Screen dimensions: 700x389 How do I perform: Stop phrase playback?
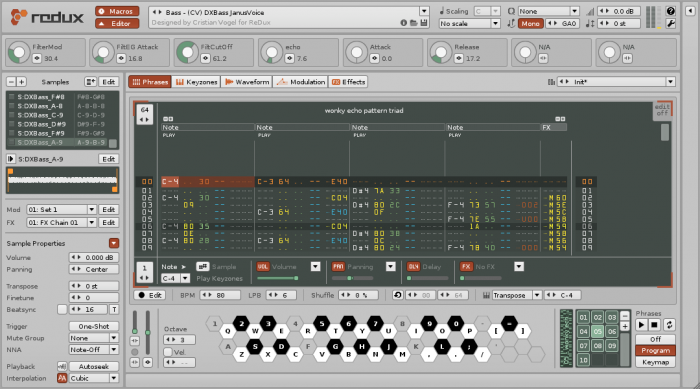click(654, 325)
